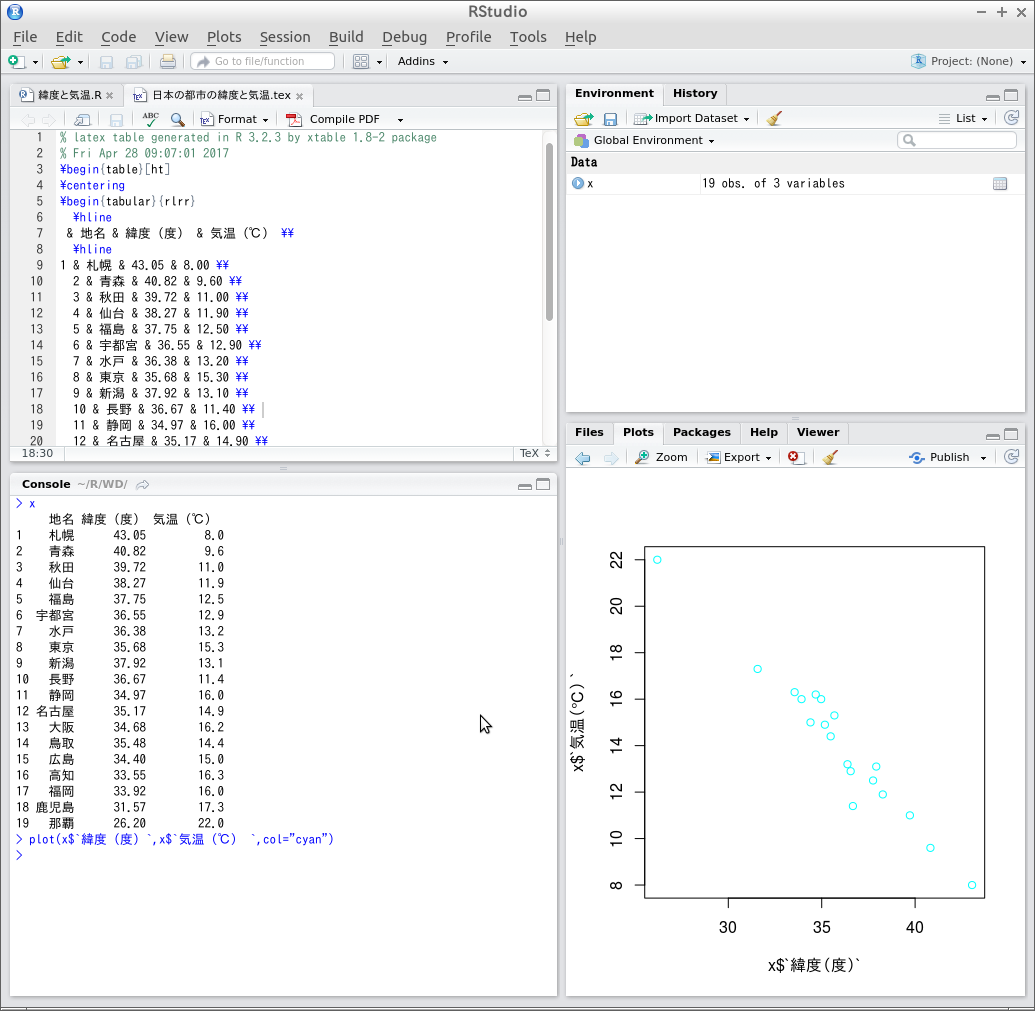Click the TeX file type selector in status bar
Screen dimensions: 1035x1011
click(x=535, y=453)
